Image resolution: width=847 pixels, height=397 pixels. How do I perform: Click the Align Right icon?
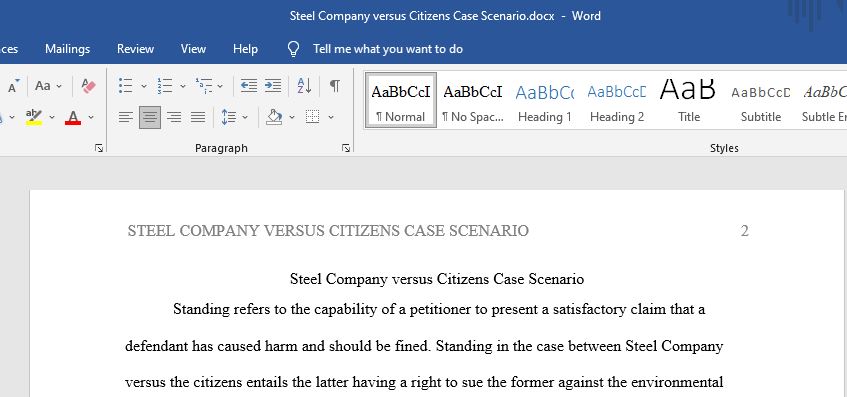pos(174,117)
